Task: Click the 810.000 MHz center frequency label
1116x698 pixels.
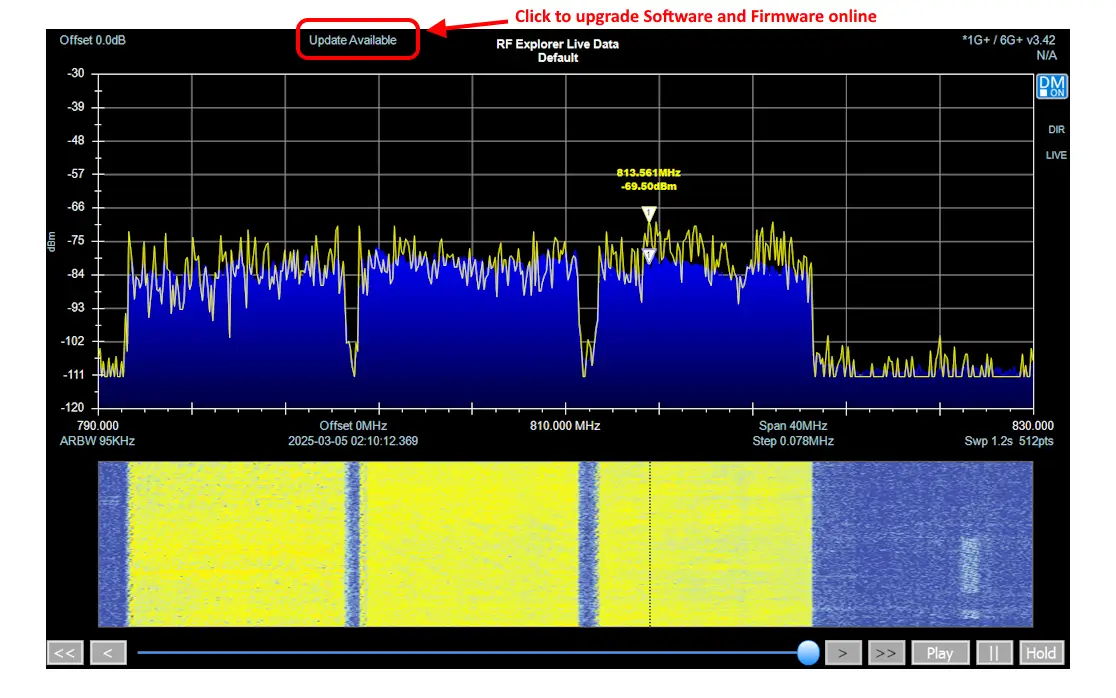Action: [566, 425]
